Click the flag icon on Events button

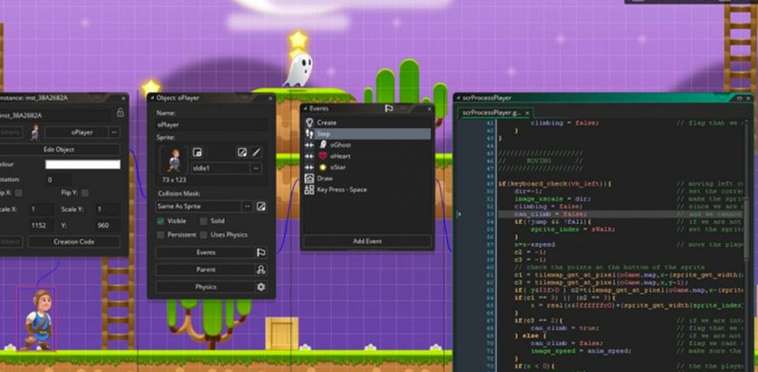point(261,252)
